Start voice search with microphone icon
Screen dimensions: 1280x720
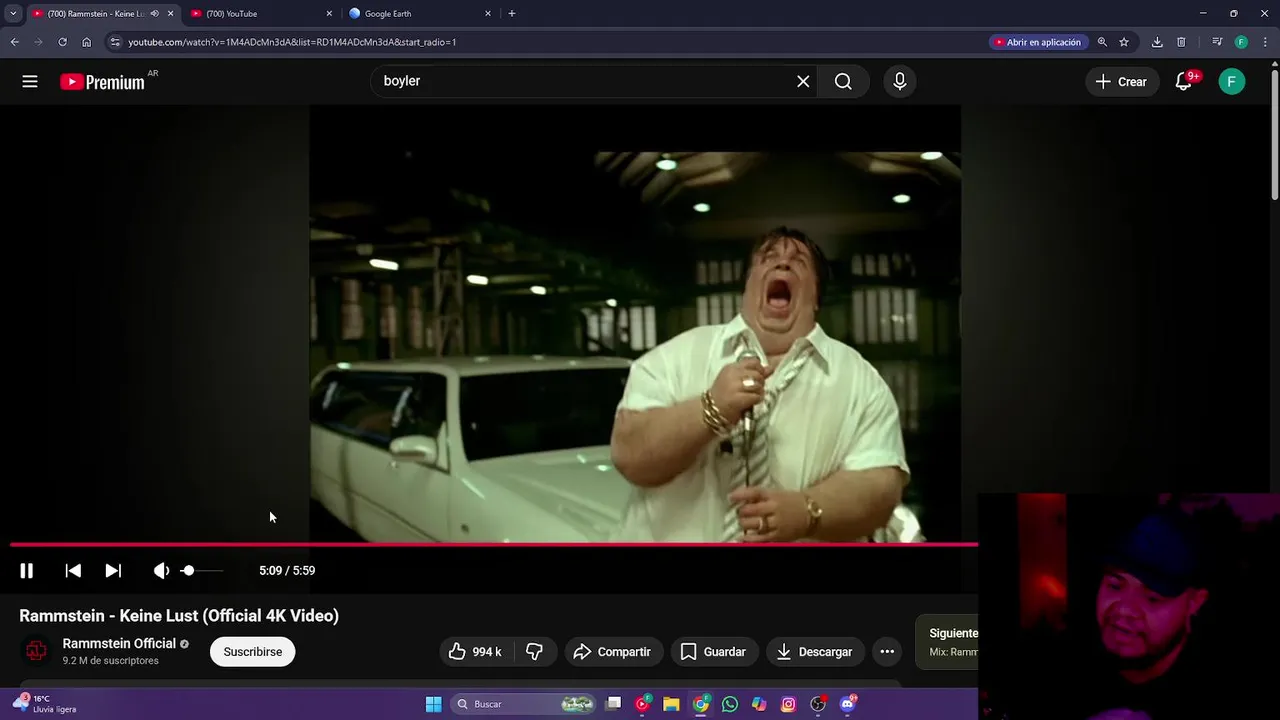(900, 82)
